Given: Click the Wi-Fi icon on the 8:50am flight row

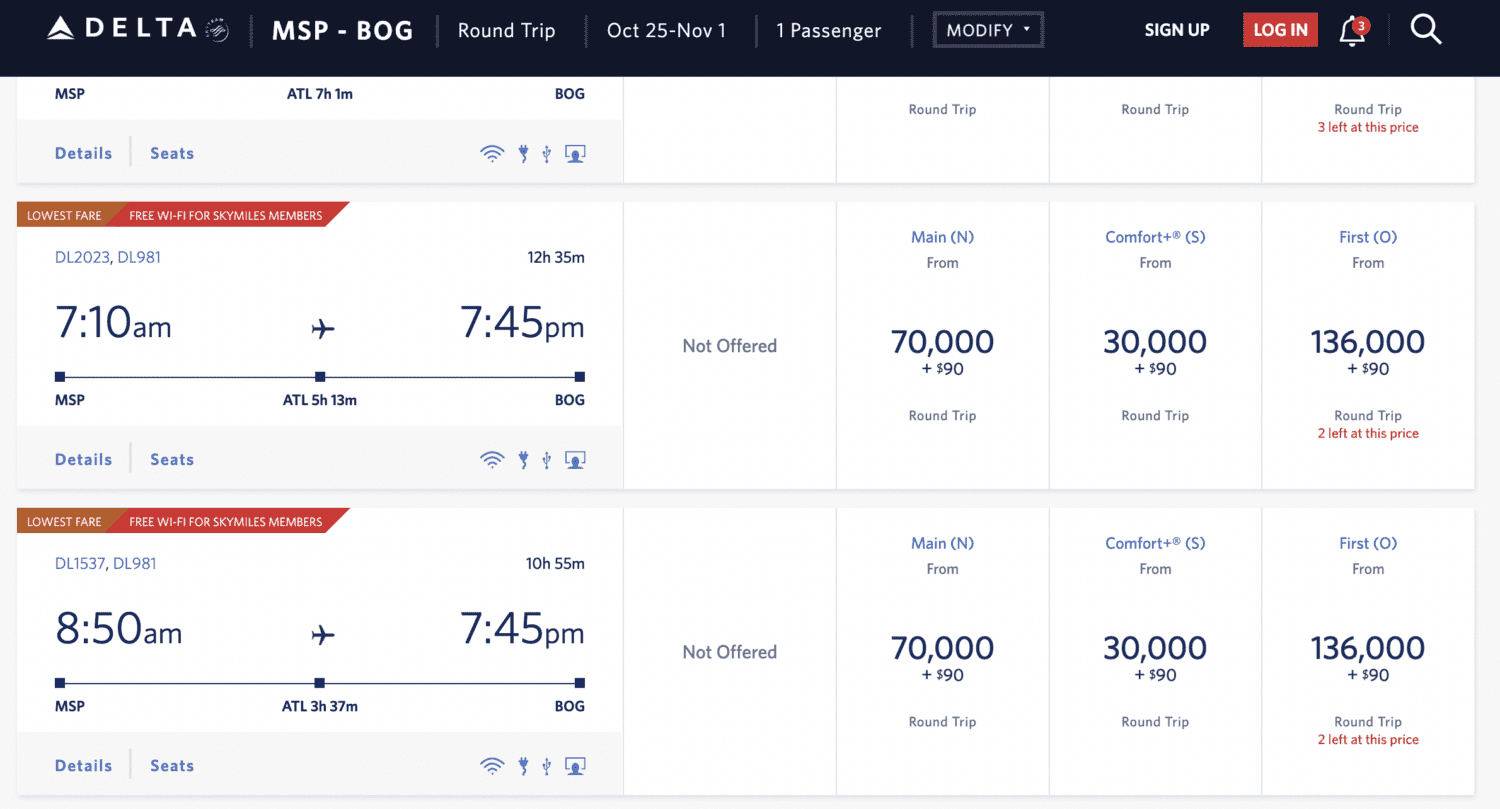Looking at the screenshot, I should [492, 765].
